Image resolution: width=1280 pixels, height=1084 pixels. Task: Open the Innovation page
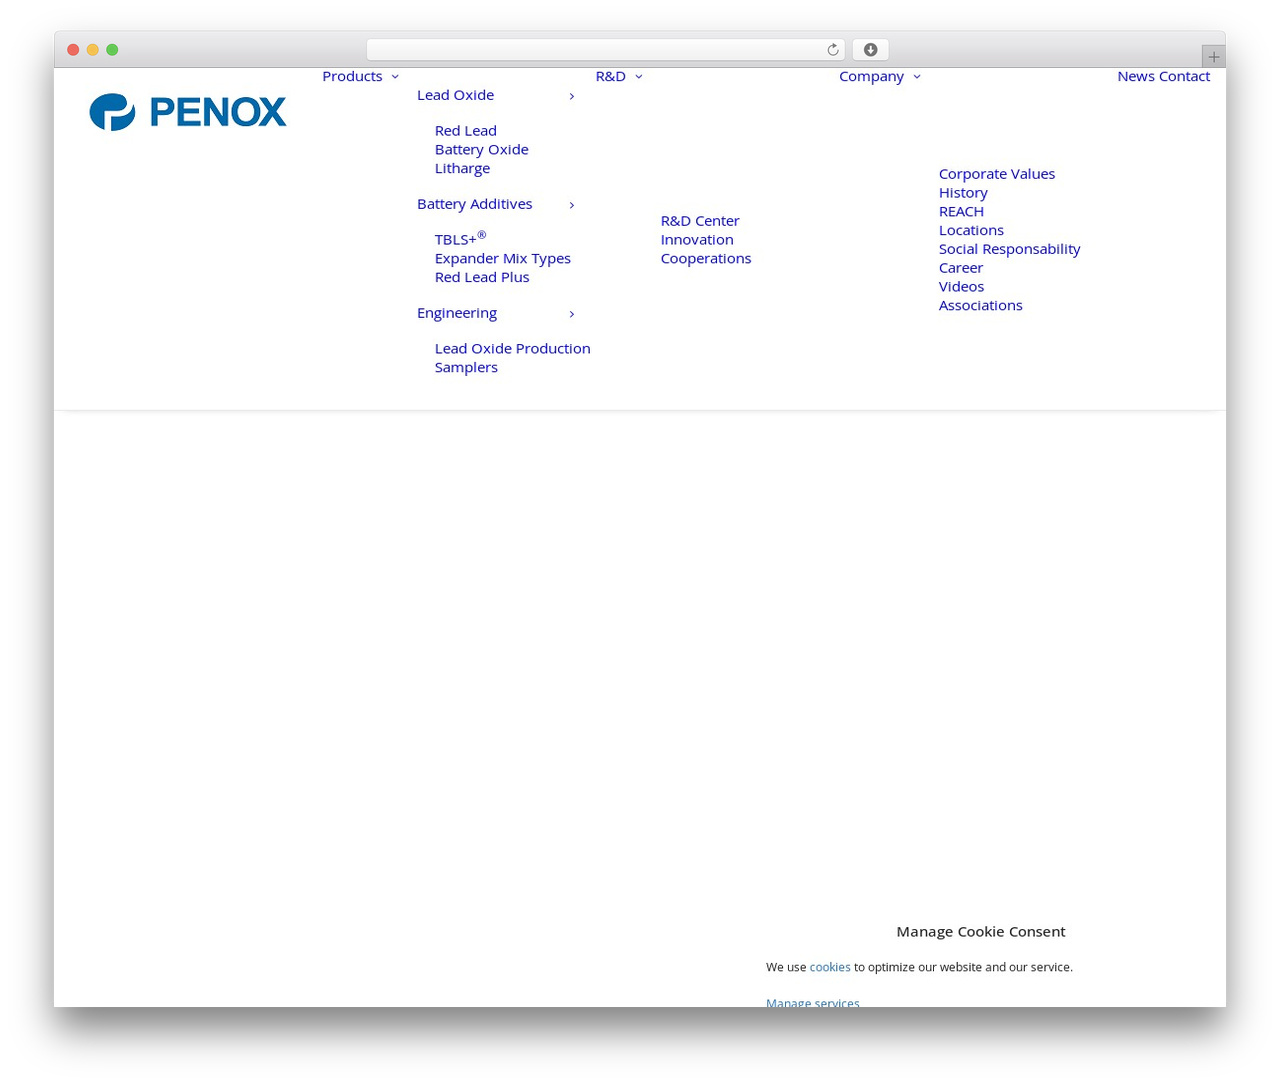(697, 240)
